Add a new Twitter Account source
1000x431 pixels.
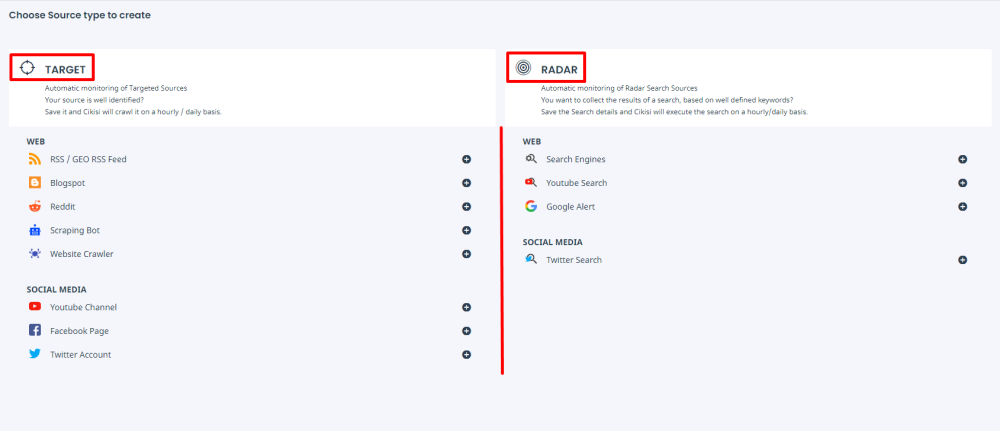tap(466, 354)
